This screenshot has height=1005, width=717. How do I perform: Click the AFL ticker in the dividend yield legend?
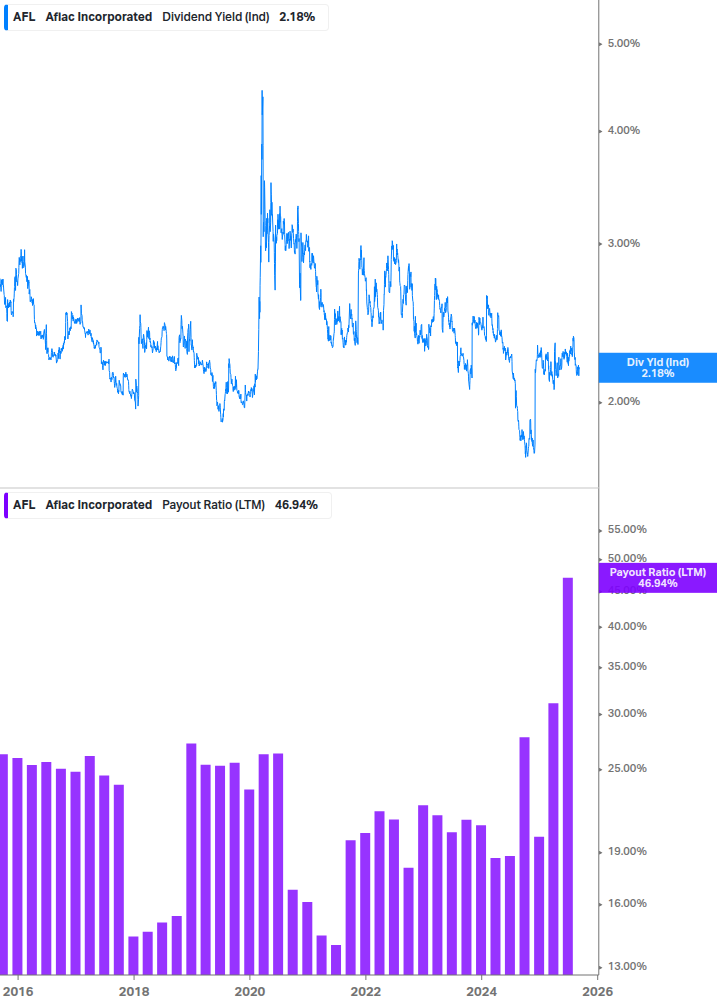(24, 17)
